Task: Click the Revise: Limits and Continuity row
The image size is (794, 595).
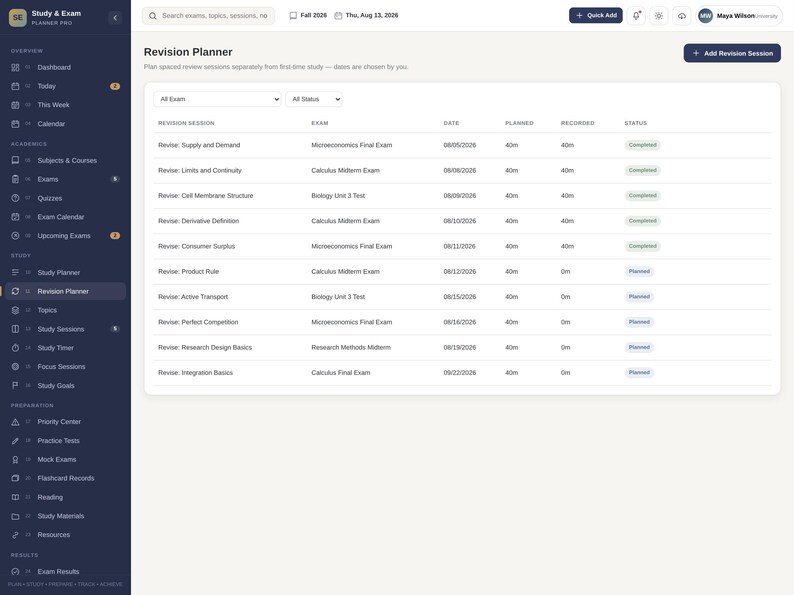Action: (x=462, y=171)
